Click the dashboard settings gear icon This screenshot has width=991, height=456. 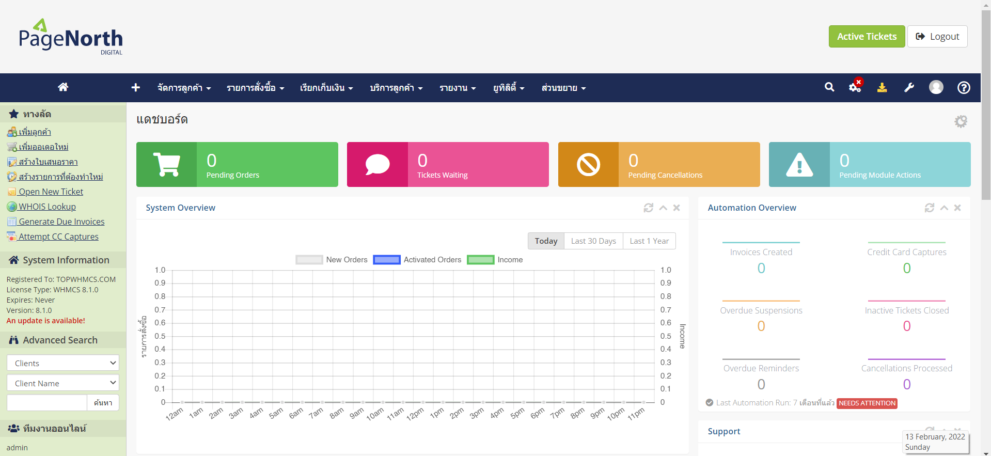click(x=961, y=121)
